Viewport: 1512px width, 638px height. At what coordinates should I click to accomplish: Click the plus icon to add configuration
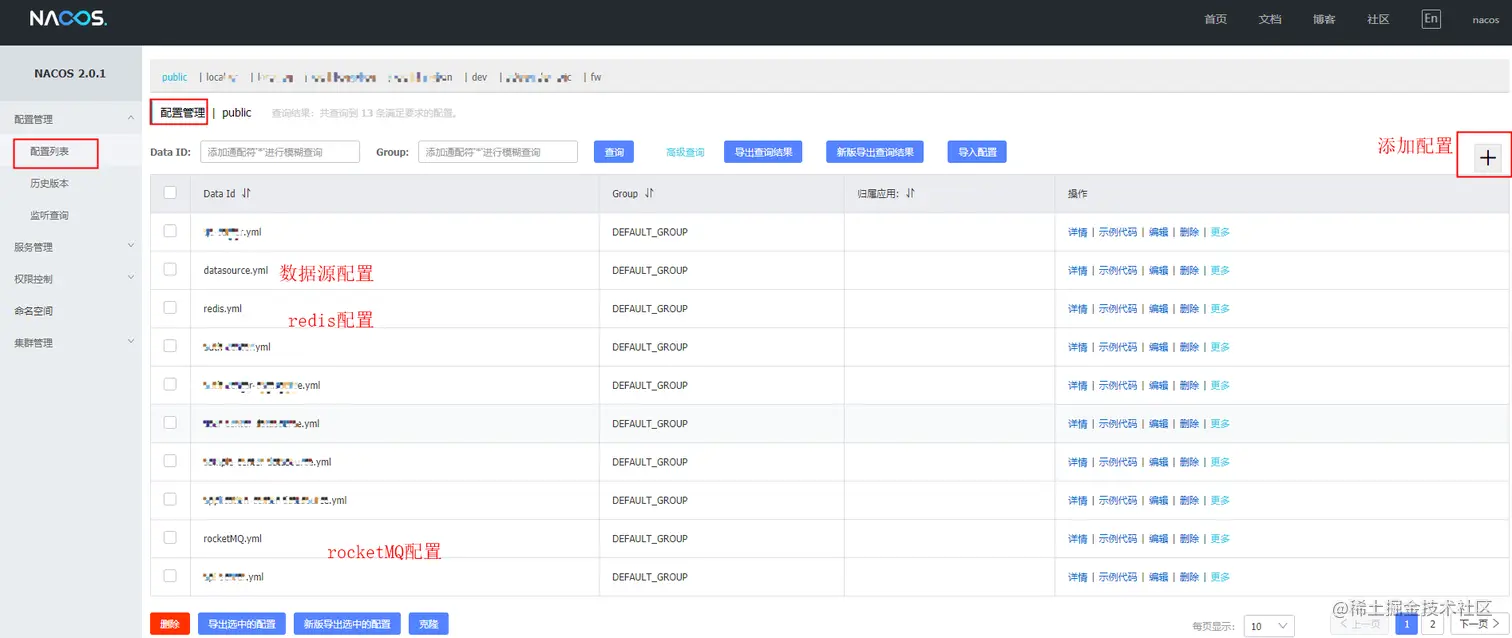(1488, 158)
